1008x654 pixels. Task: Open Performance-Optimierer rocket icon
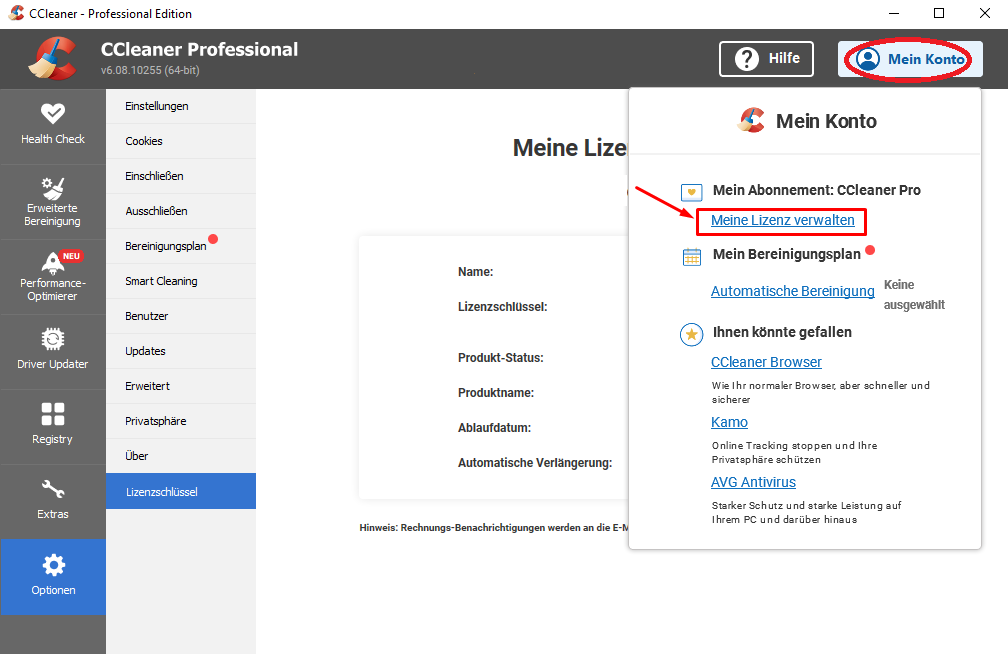(53, 263)
